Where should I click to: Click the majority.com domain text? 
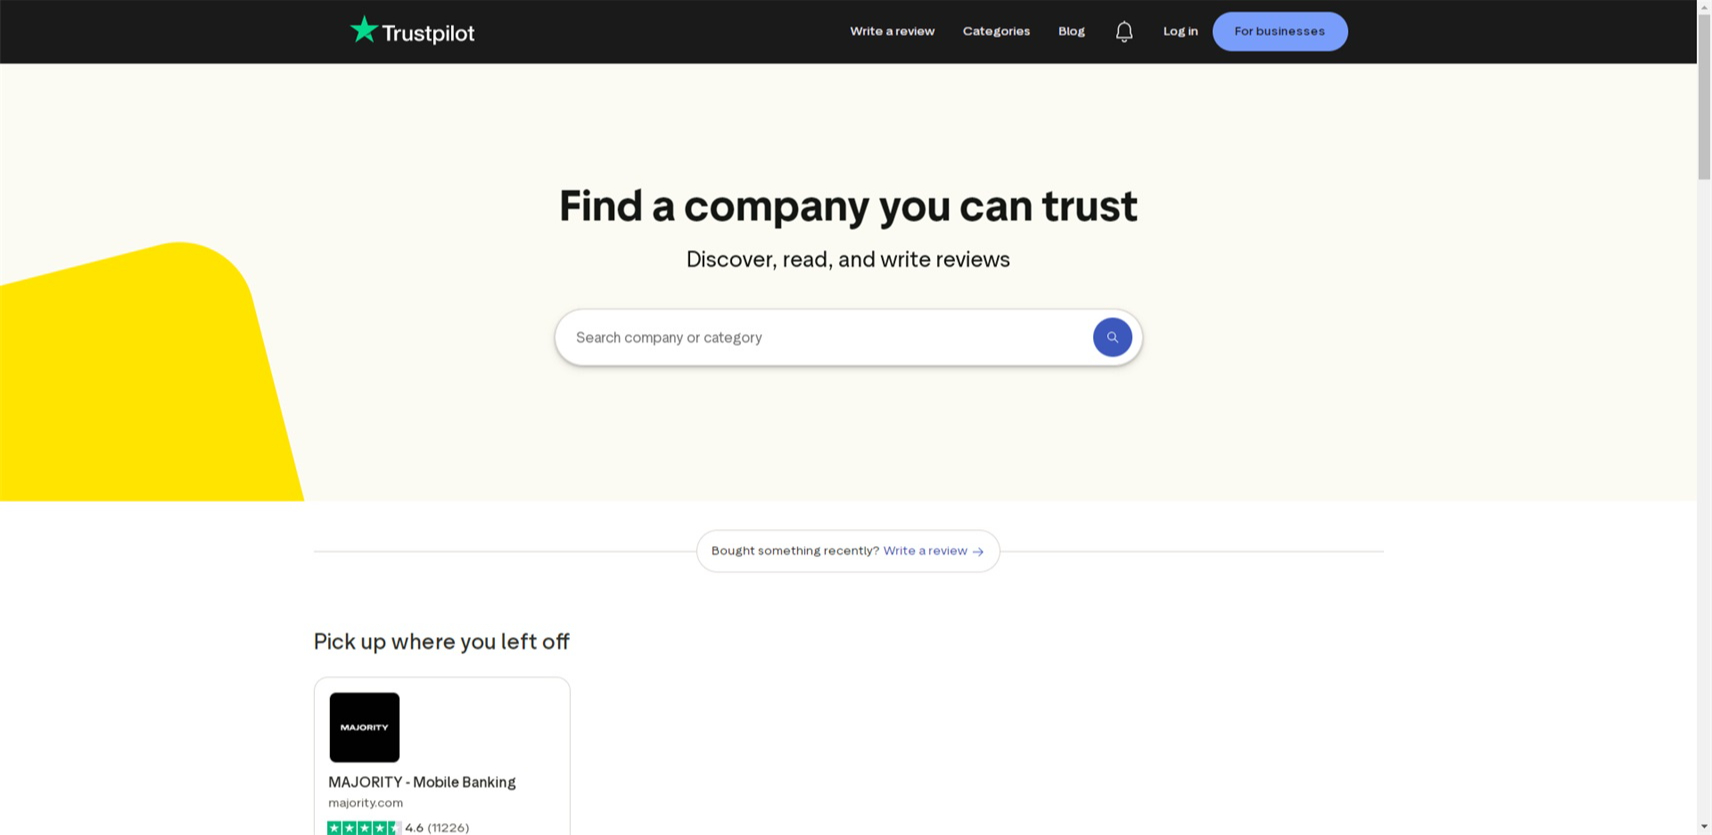(366, 803)
